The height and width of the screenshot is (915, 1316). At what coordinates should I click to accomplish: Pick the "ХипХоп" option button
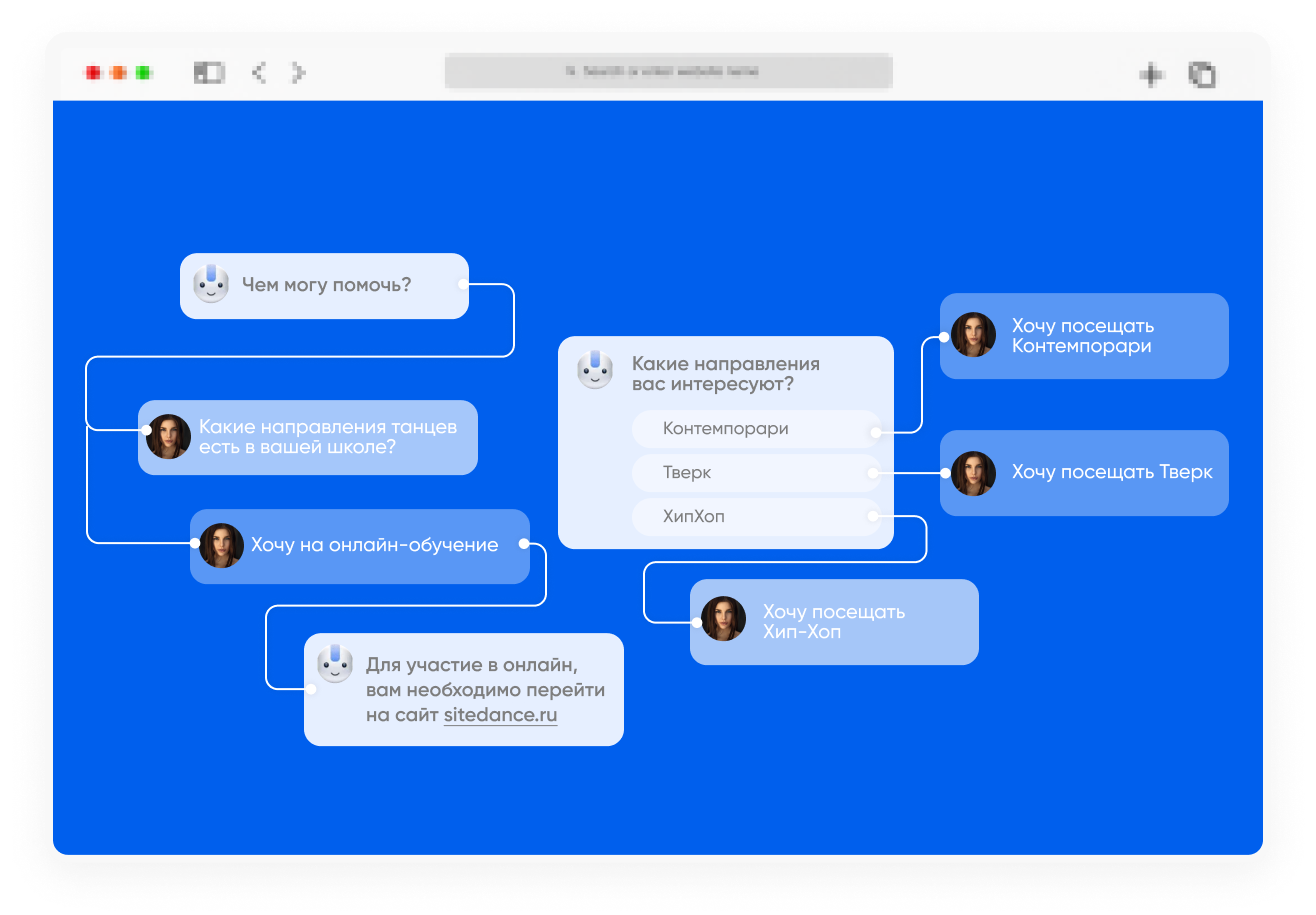pyautogui.click(x=756, y=516)
